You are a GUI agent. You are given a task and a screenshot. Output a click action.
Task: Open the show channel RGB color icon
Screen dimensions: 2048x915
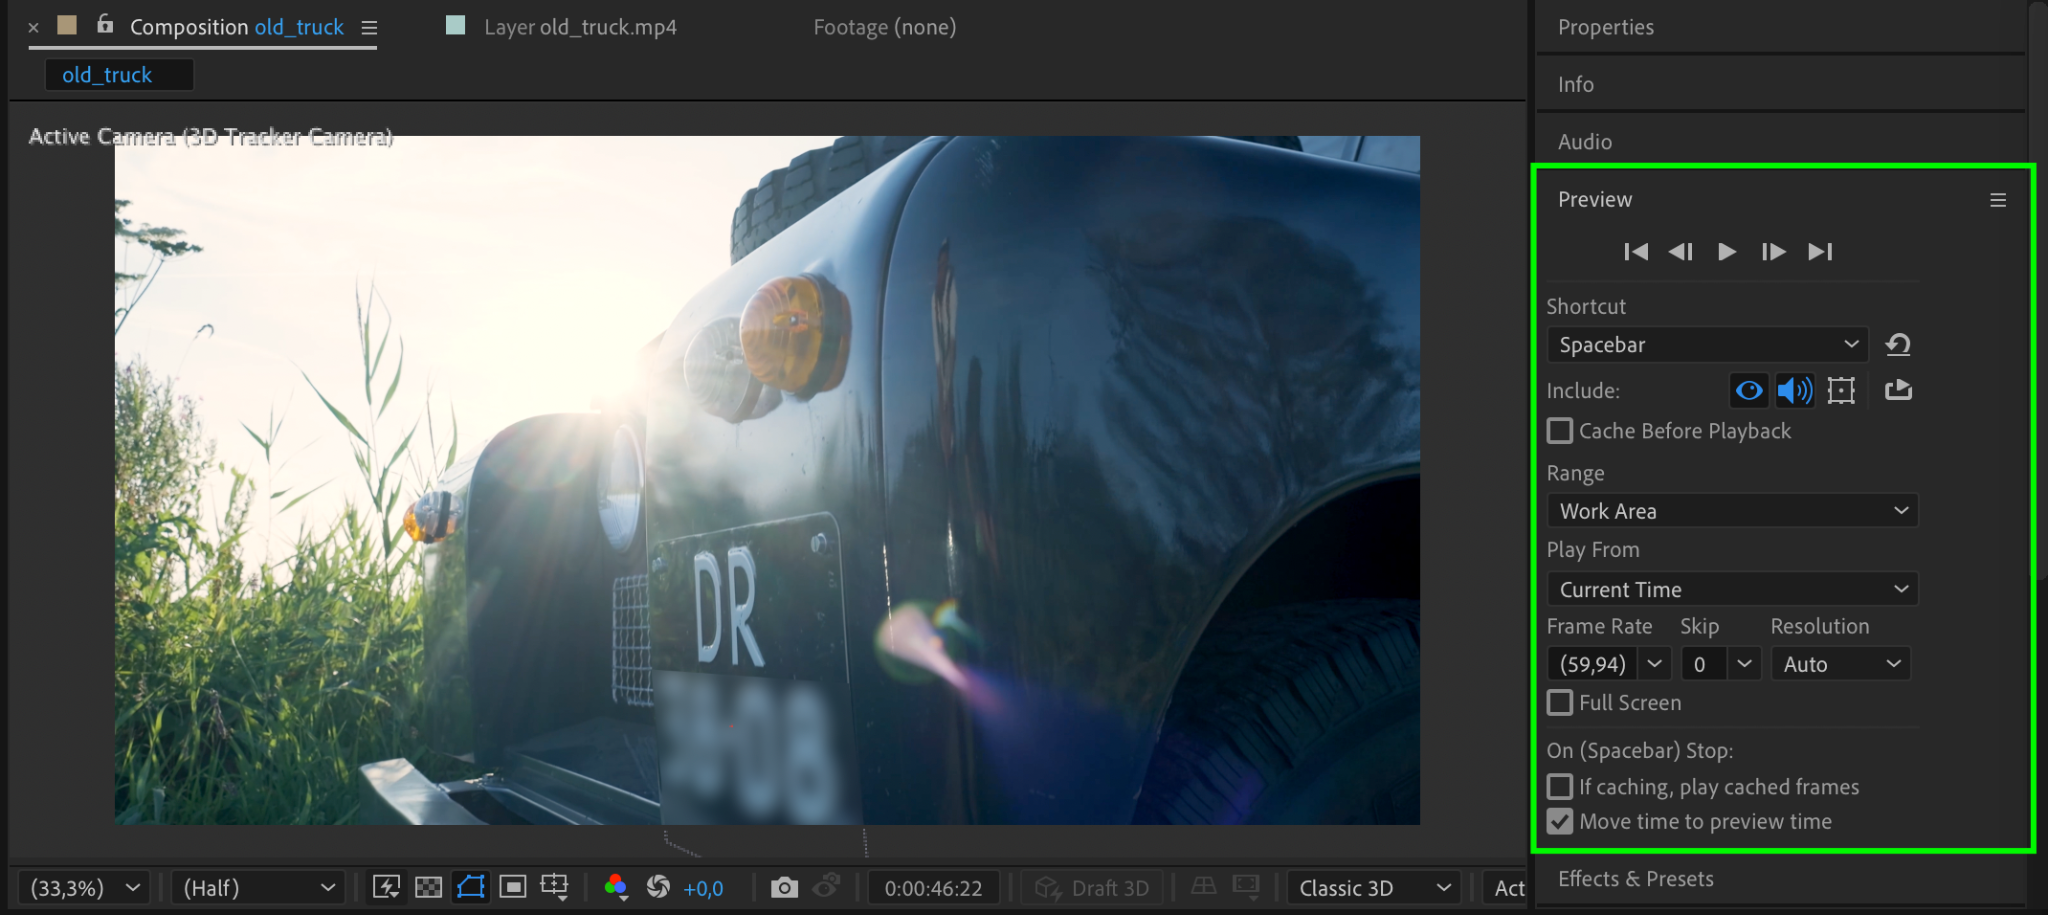tap(616, 887)
